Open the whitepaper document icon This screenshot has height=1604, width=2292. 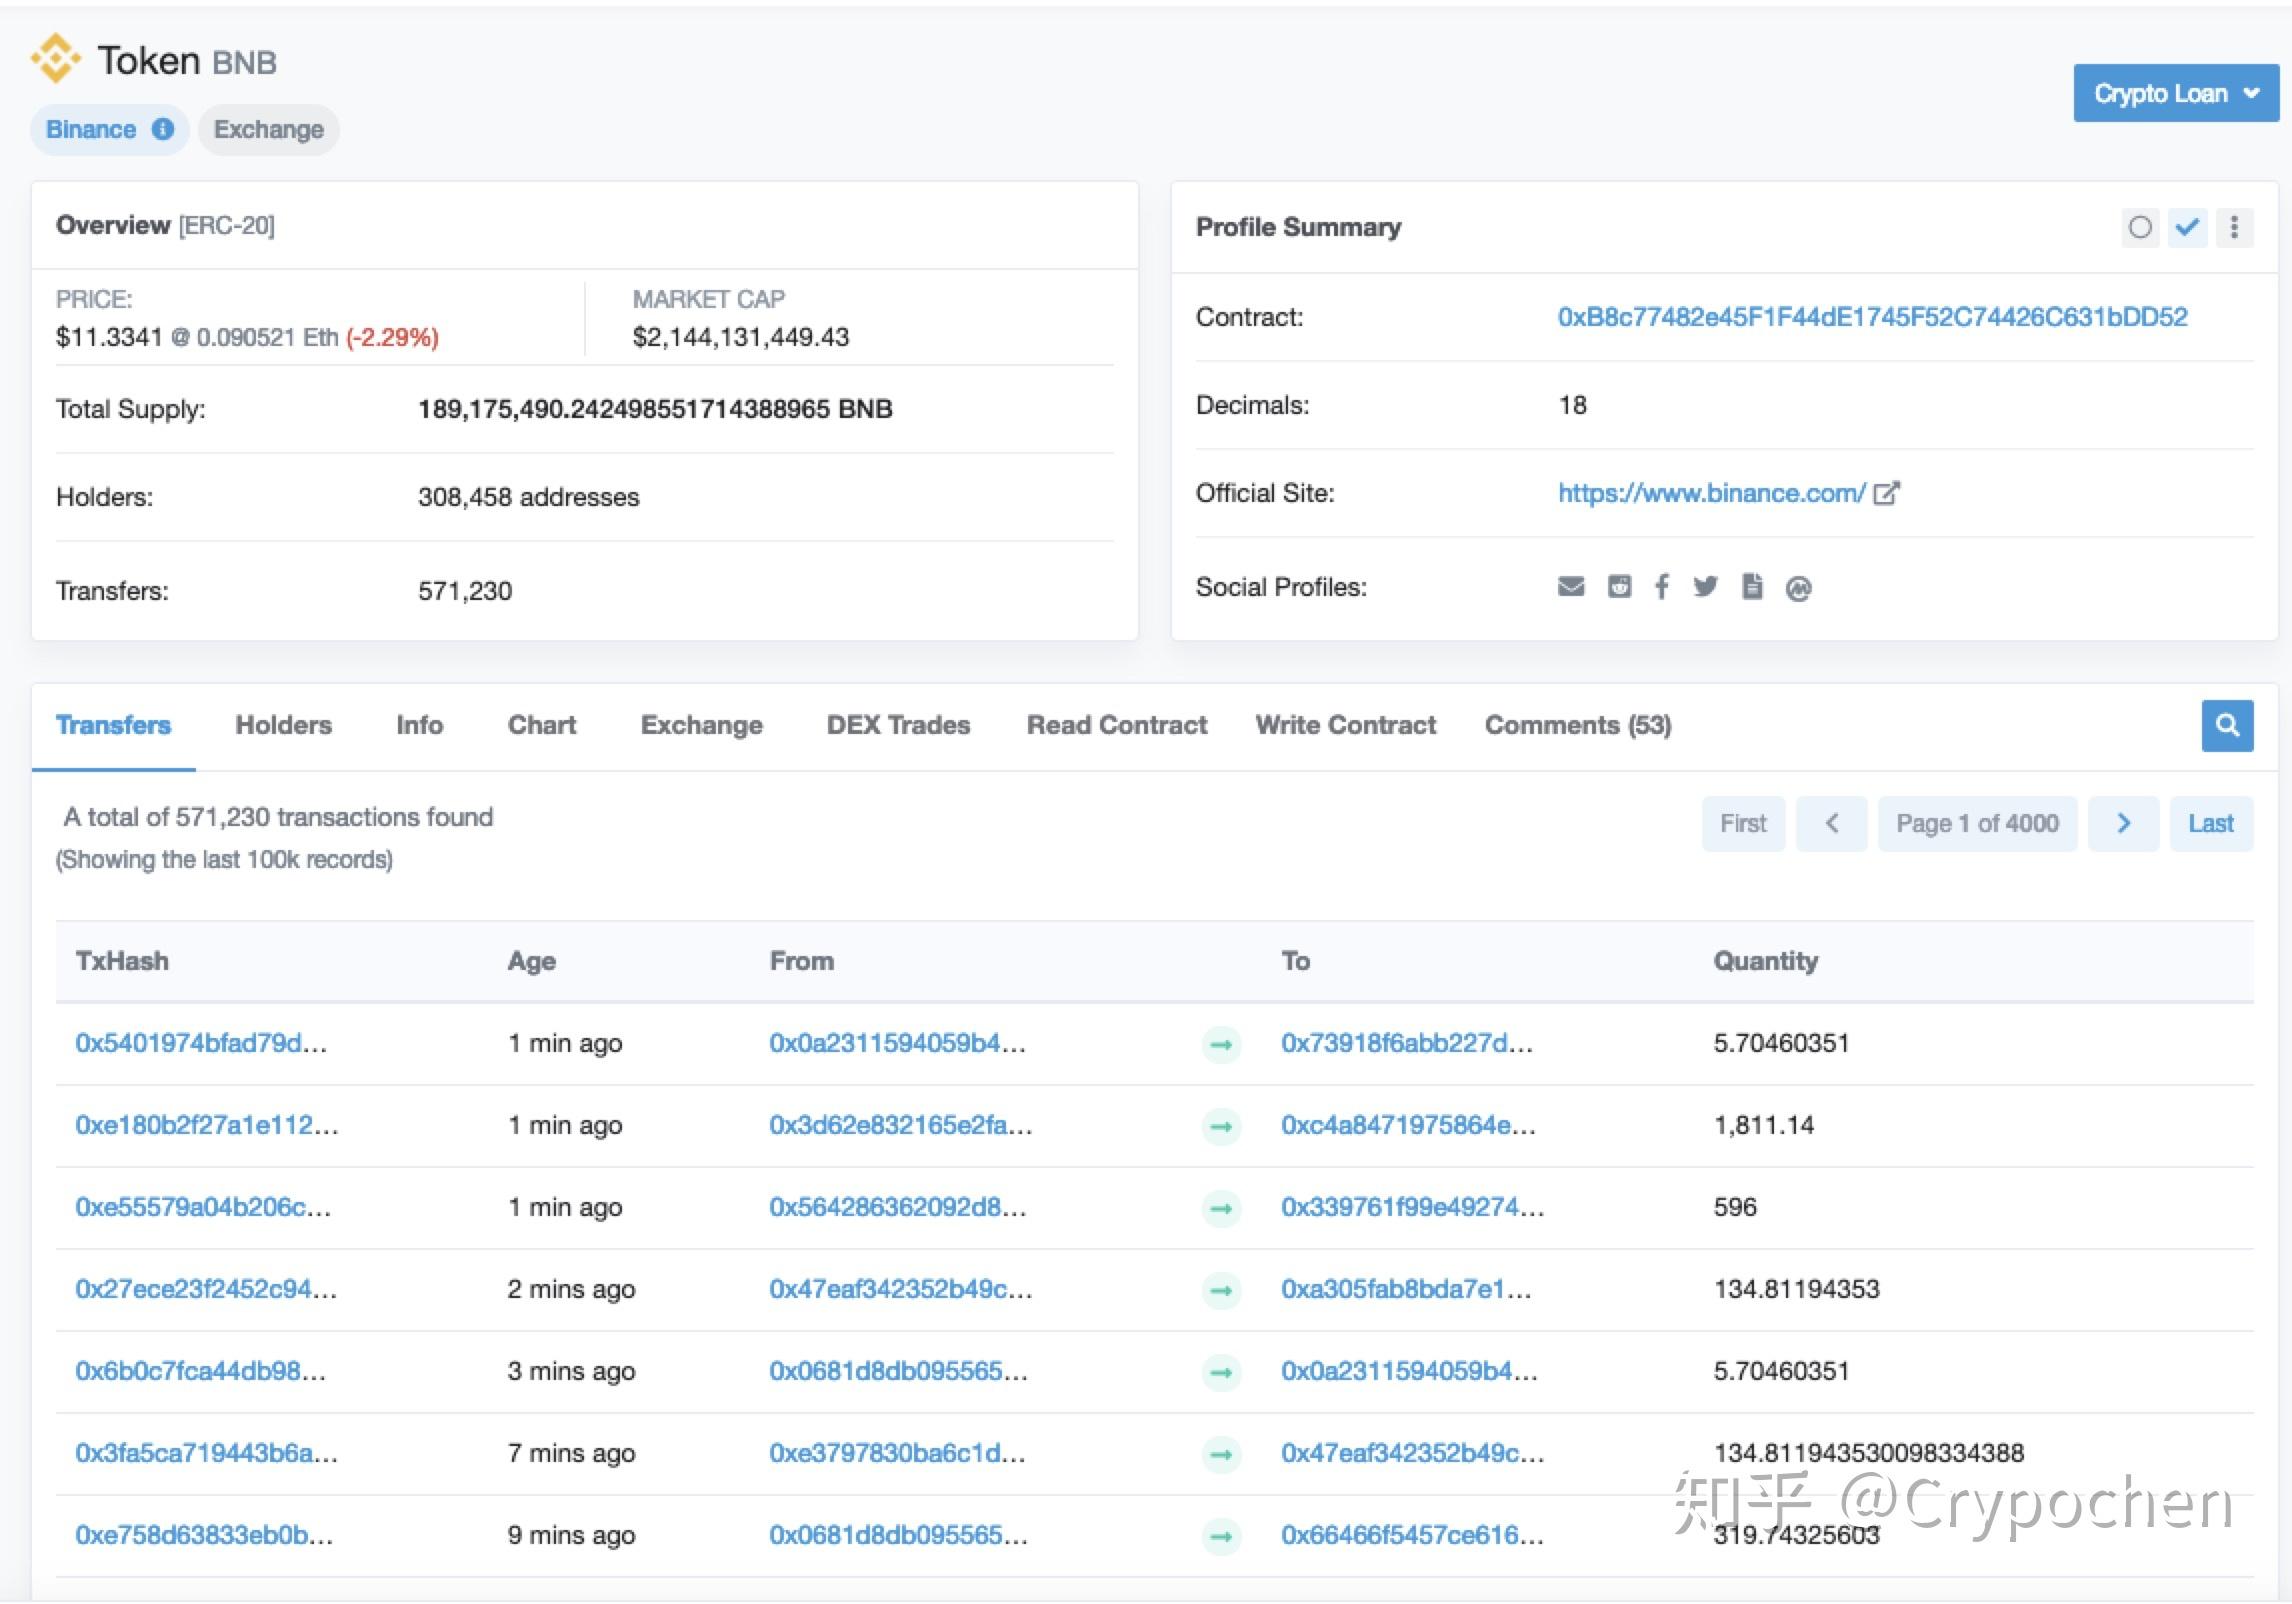tap(1752, 587)
